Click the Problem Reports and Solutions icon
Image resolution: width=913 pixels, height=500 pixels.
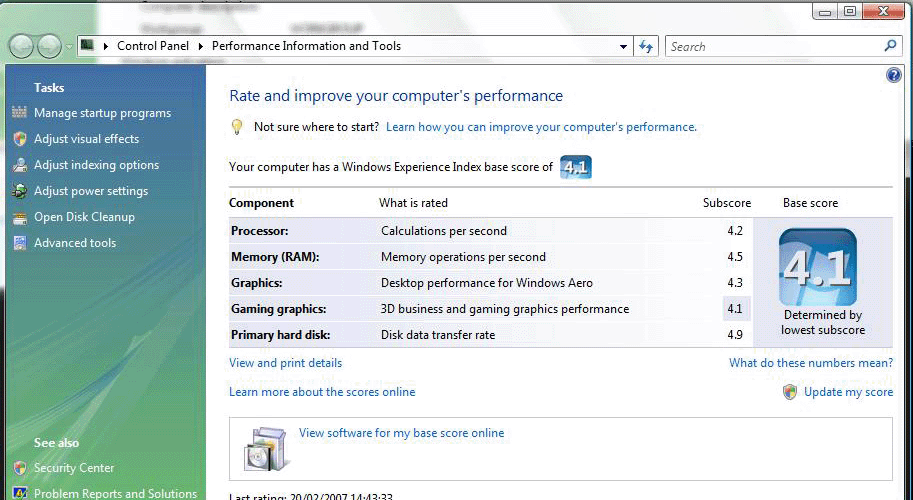[20, 493]
